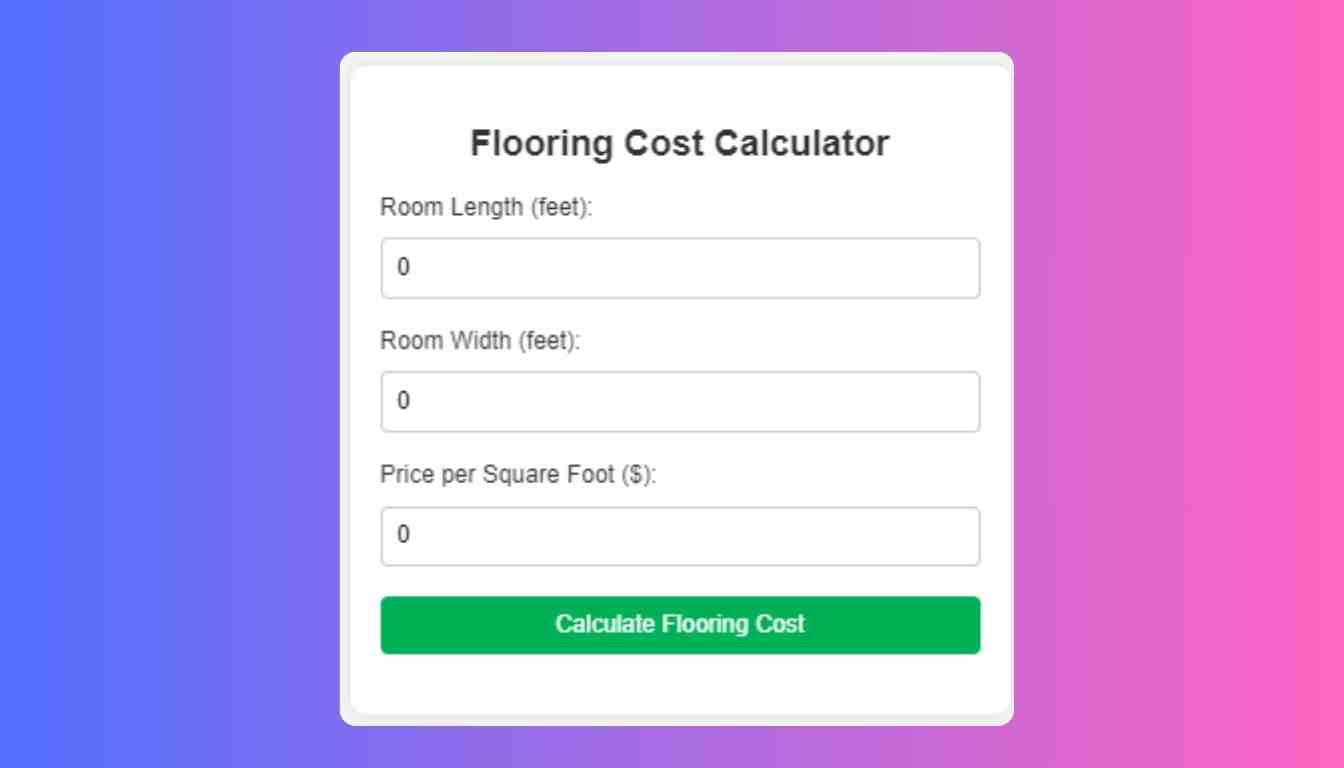Click inside the Price per Square Foot field
The image size is (1344, 768).
(x=680, y=535)
